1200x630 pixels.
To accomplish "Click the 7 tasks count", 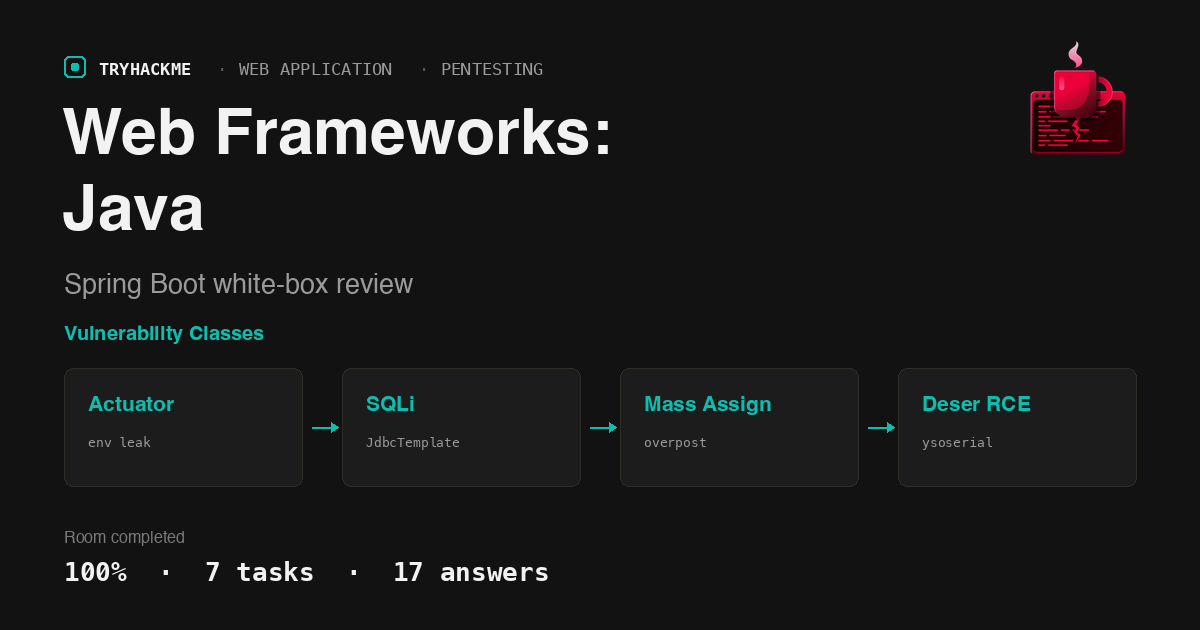I will tap(259, 572).
